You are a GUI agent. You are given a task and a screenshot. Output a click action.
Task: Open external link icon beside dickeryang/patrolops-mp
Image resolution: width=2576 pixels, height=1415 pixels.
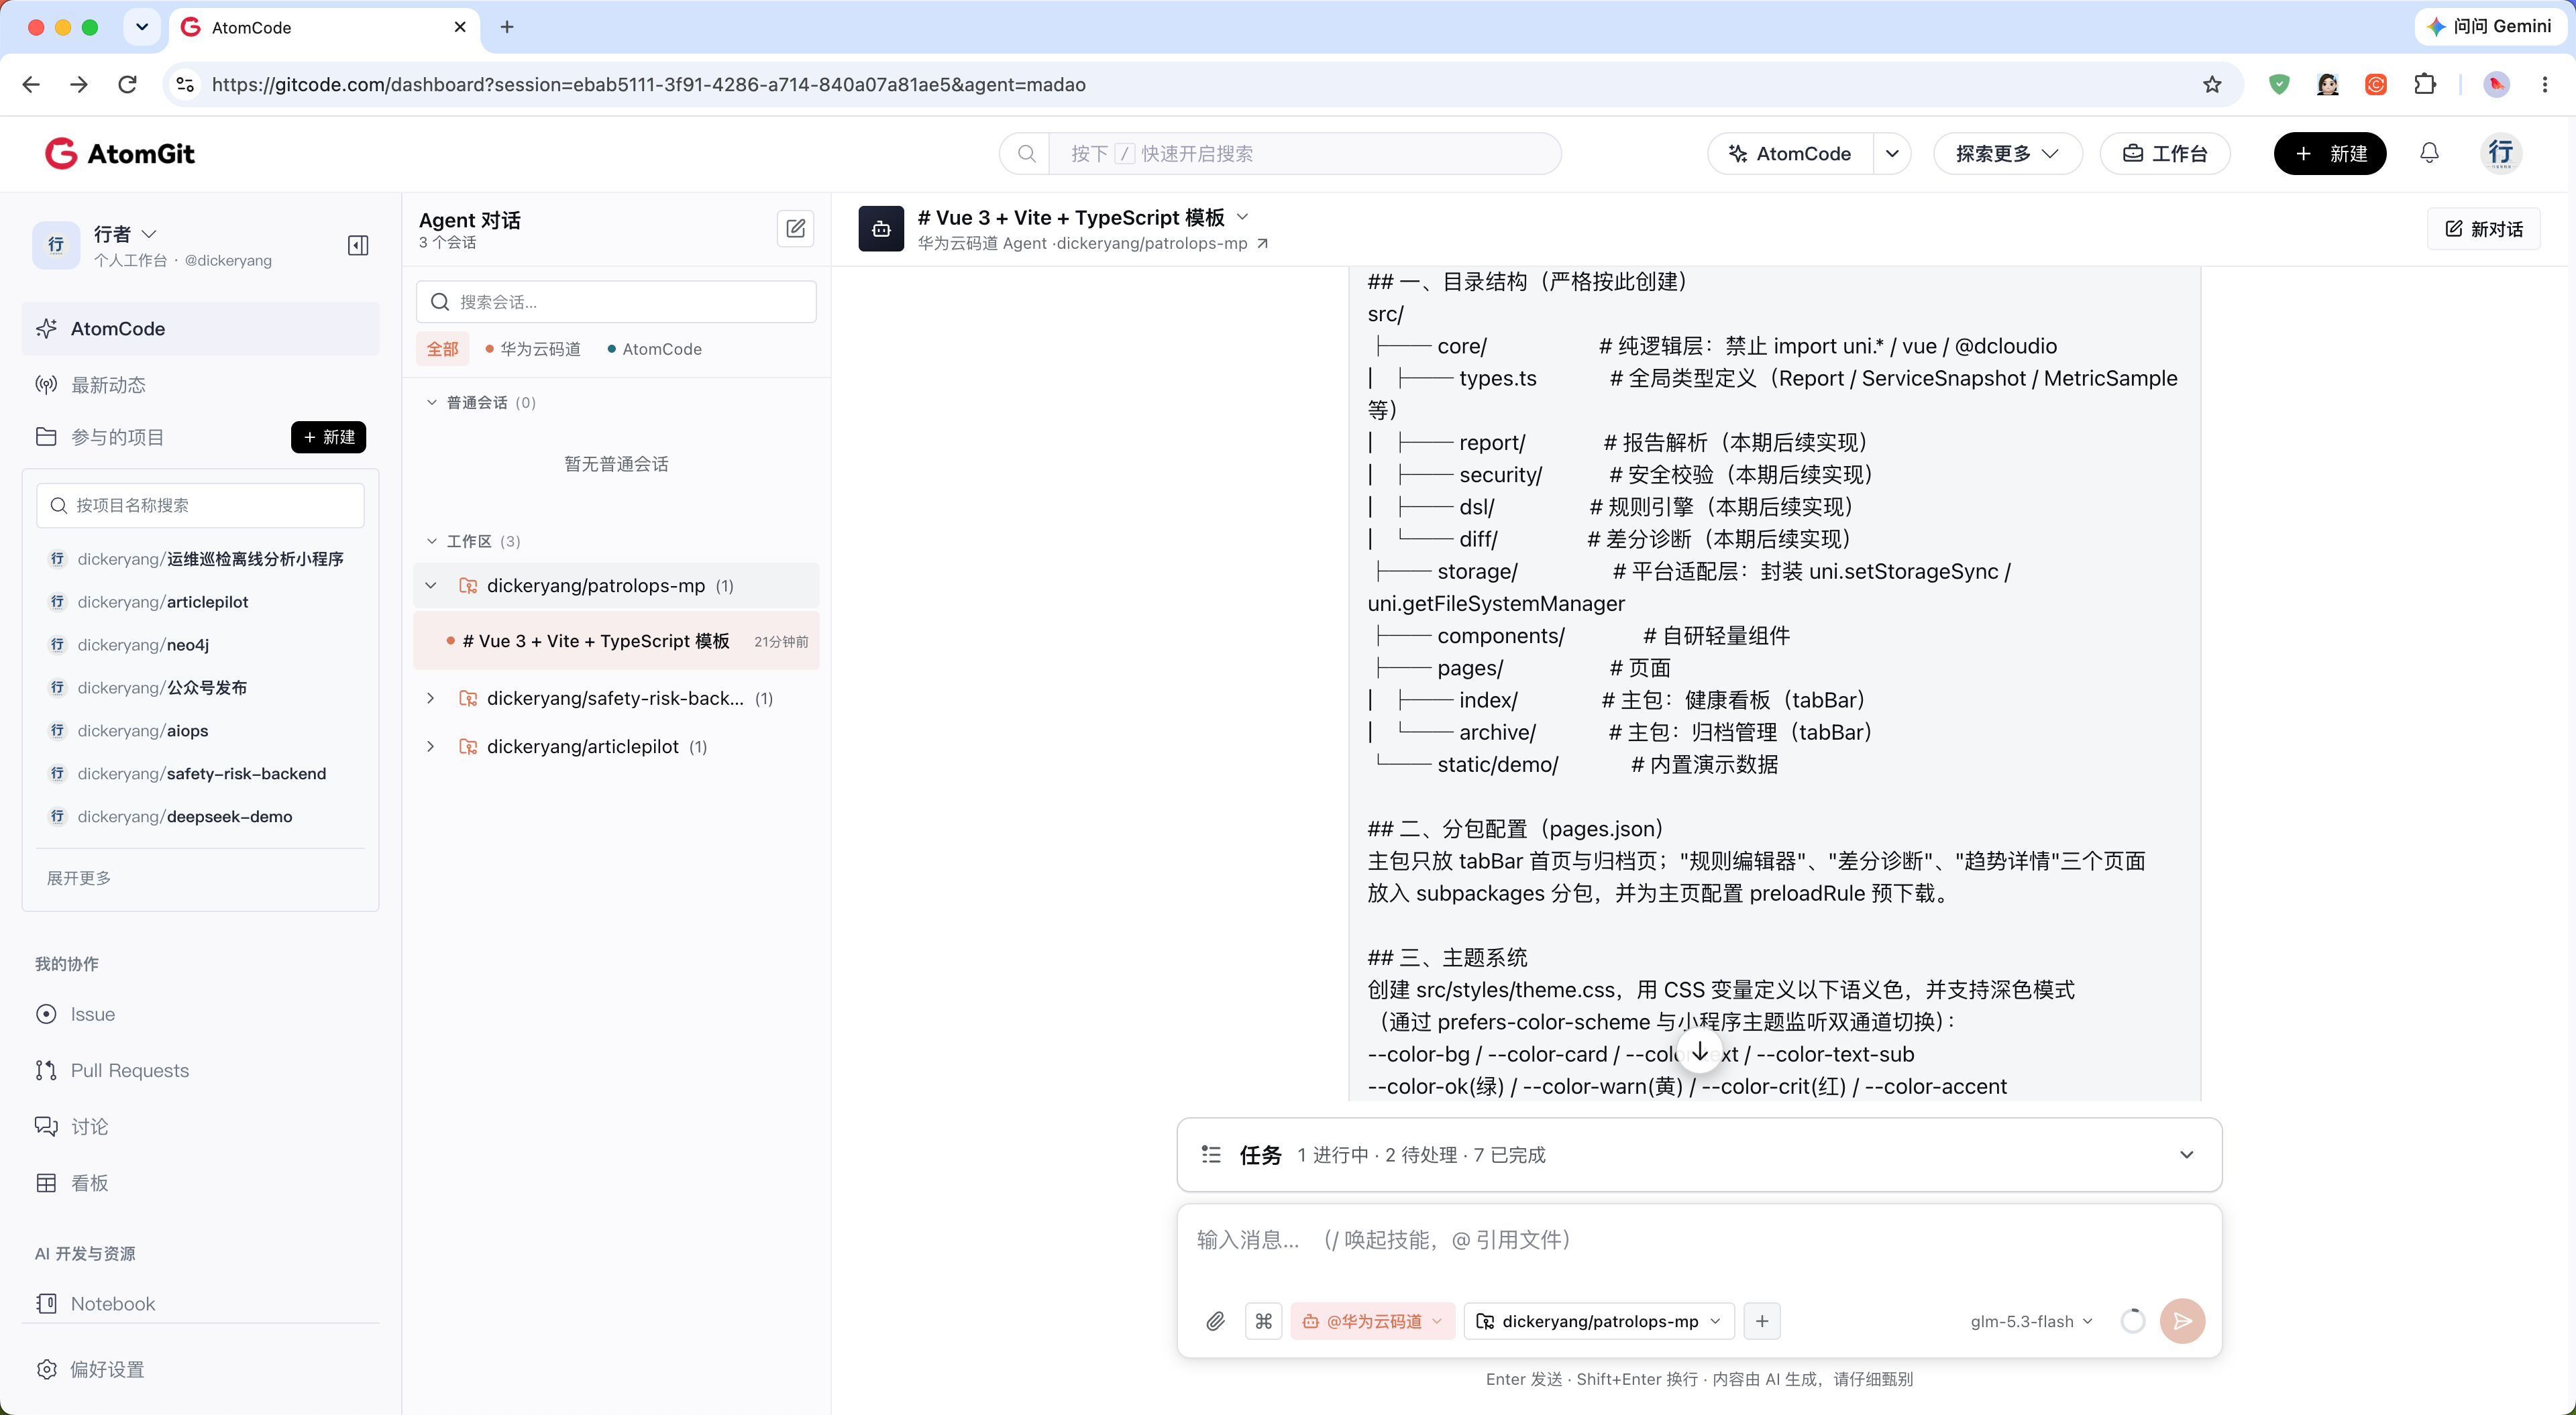(1263, 244)
